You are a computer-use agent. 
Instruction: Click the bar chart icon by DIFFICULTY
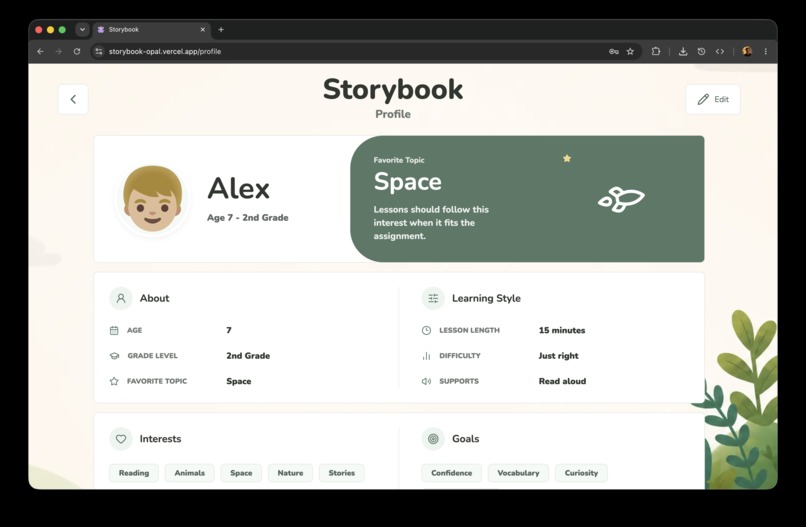coord(426,356)
